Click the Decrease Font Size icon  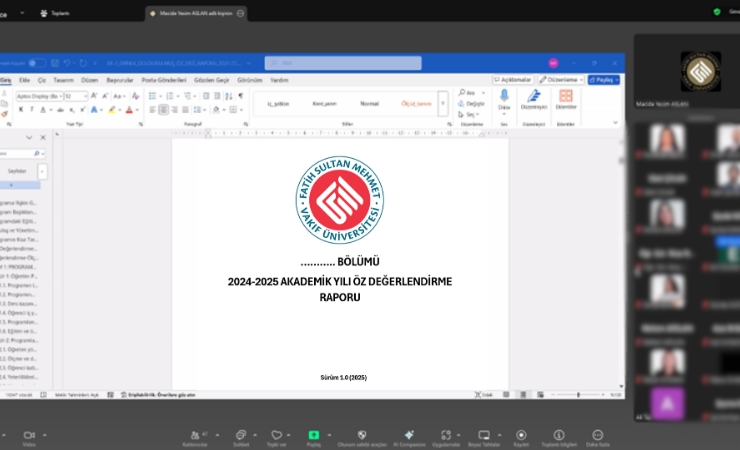pyautogui.click(x=105, y=96)
